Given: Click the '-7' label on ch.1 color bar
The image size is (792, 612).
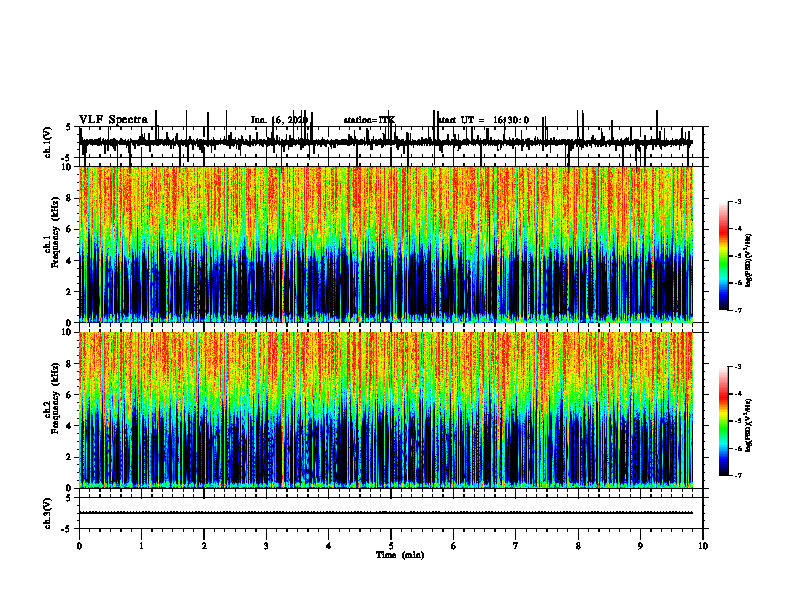Looking at the screenshot, I should point(737,310).
